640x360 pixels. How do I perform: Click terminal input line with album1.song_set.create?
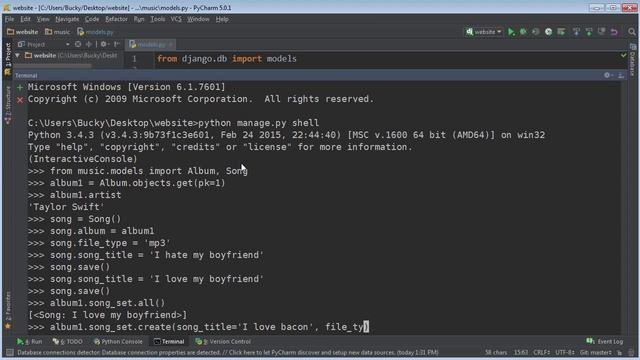[x=199, y=327]
